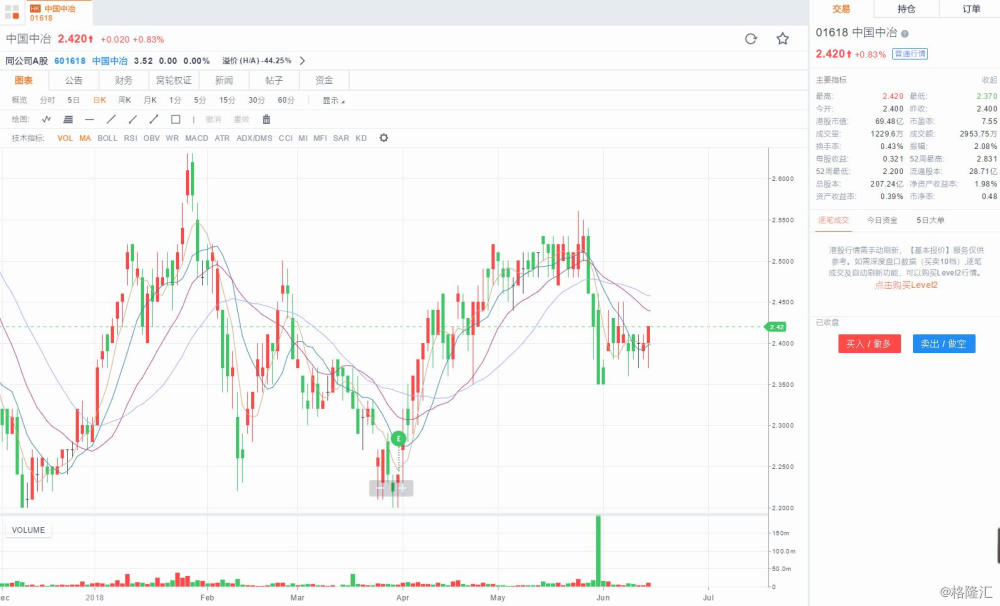Click the 中国中冶 01618 window tab

pyautogui.click(x=59, y=13)
